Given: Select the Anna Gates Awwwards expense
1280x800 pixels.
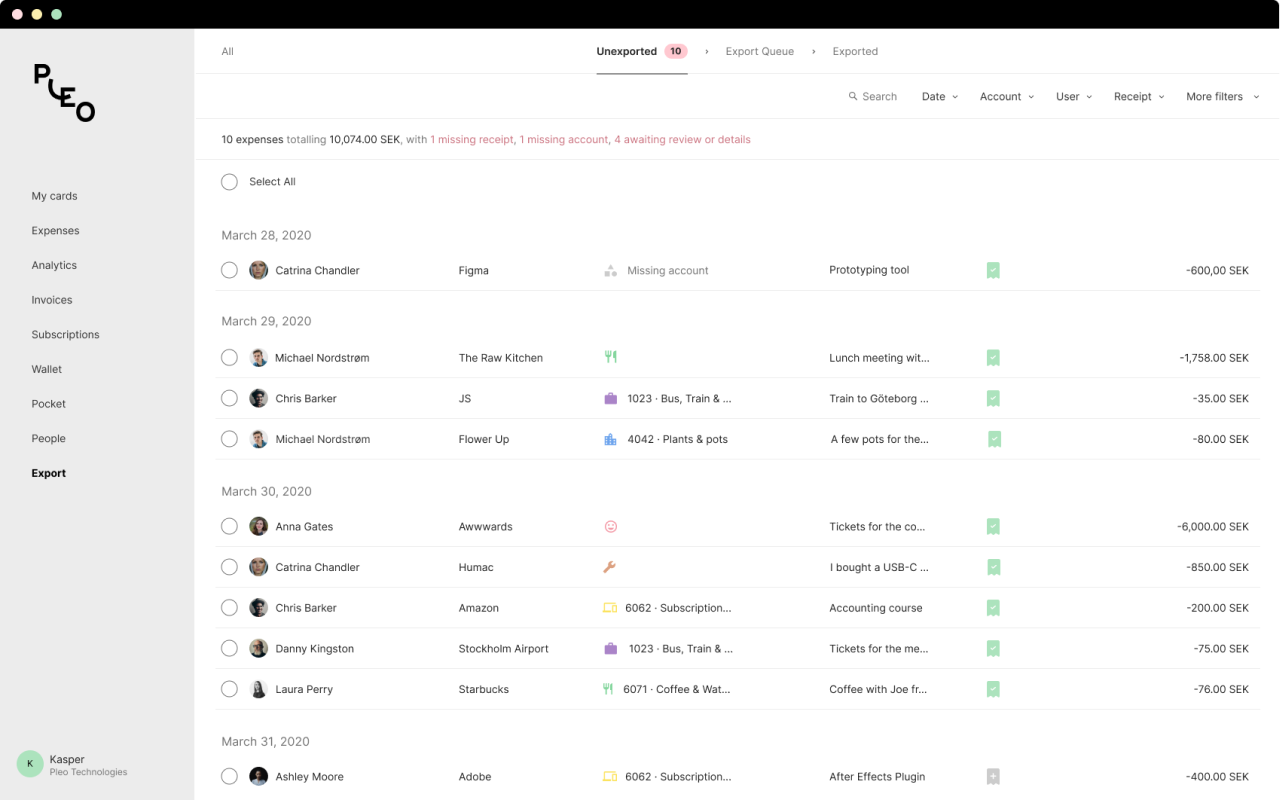Looking at the screenshot, I should 230,526.
